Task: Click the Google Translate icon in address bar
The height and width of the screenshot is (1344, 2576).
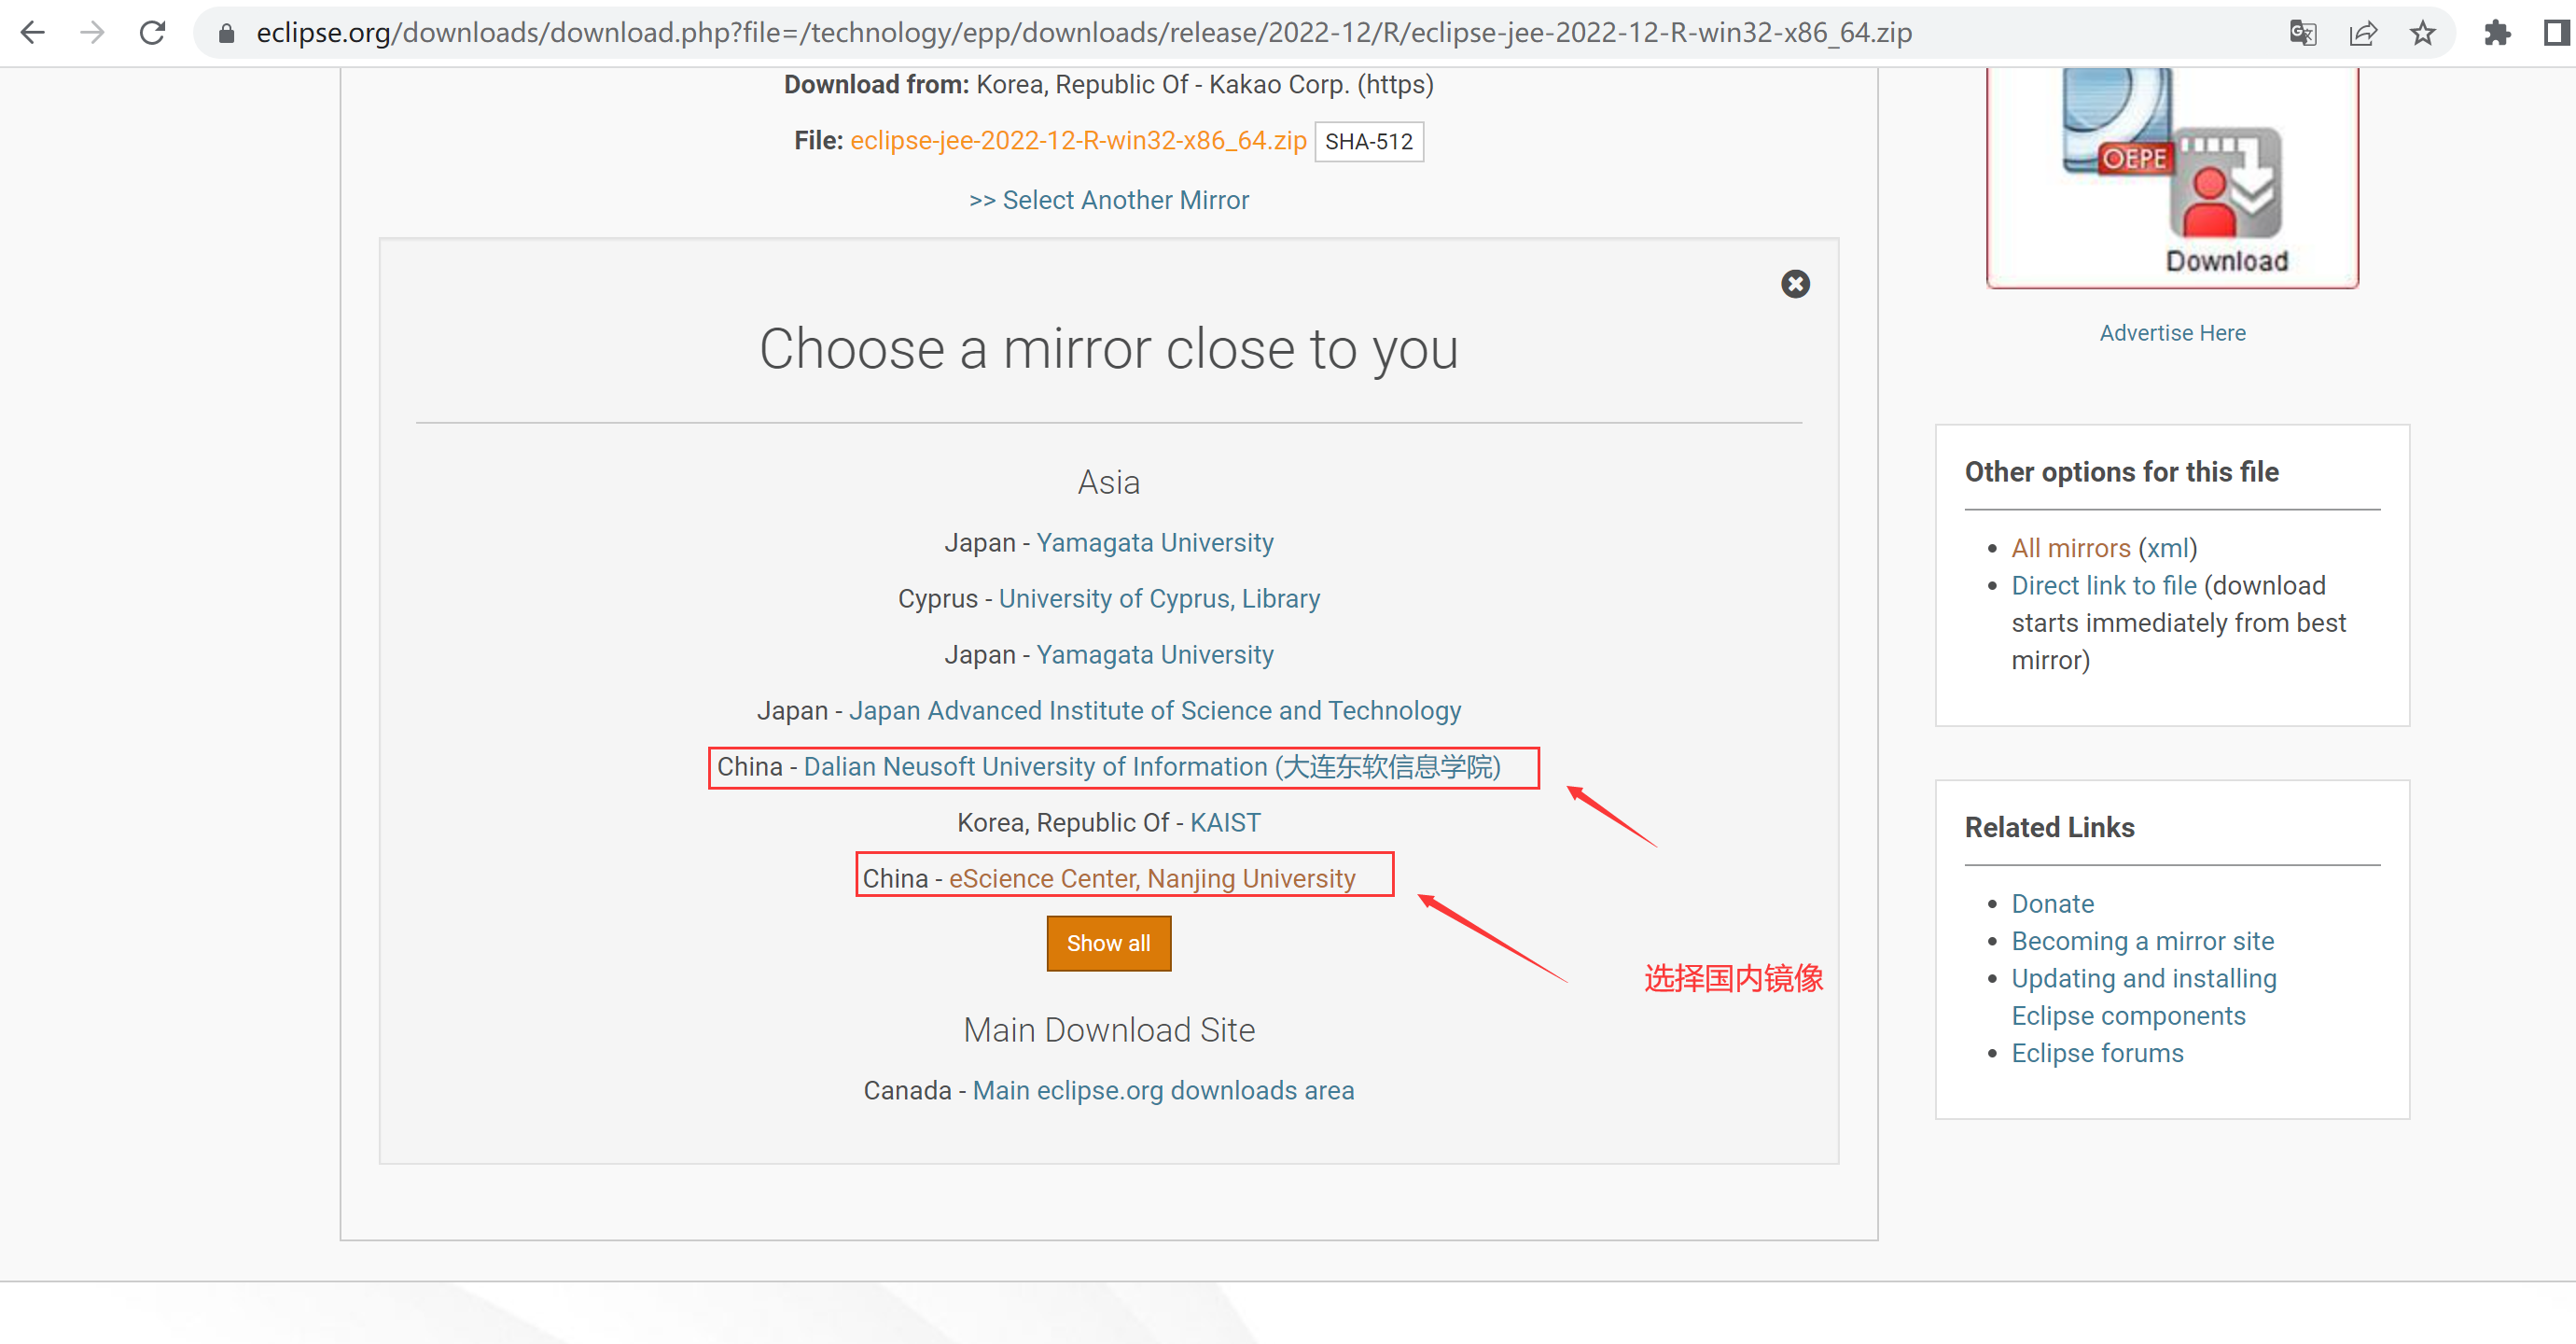Action: click(x=2302, y=33)
